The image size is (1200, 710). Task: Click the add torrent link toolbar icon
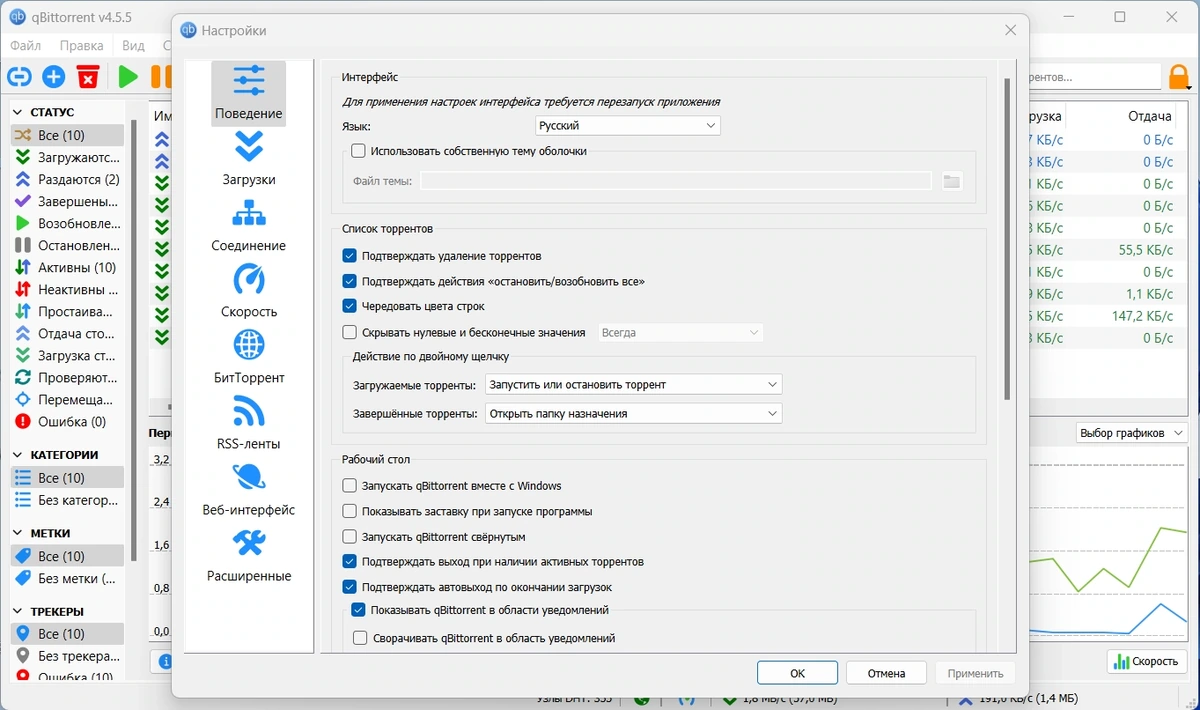20,76
